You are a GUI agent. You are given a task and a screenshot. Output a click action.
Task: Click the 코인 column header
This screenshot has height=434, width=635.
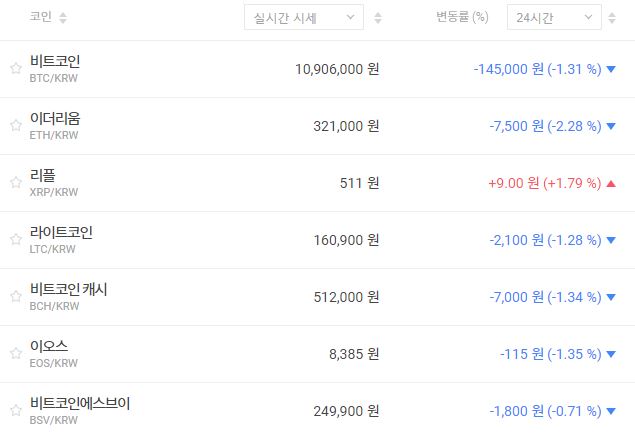pos(41,18)
